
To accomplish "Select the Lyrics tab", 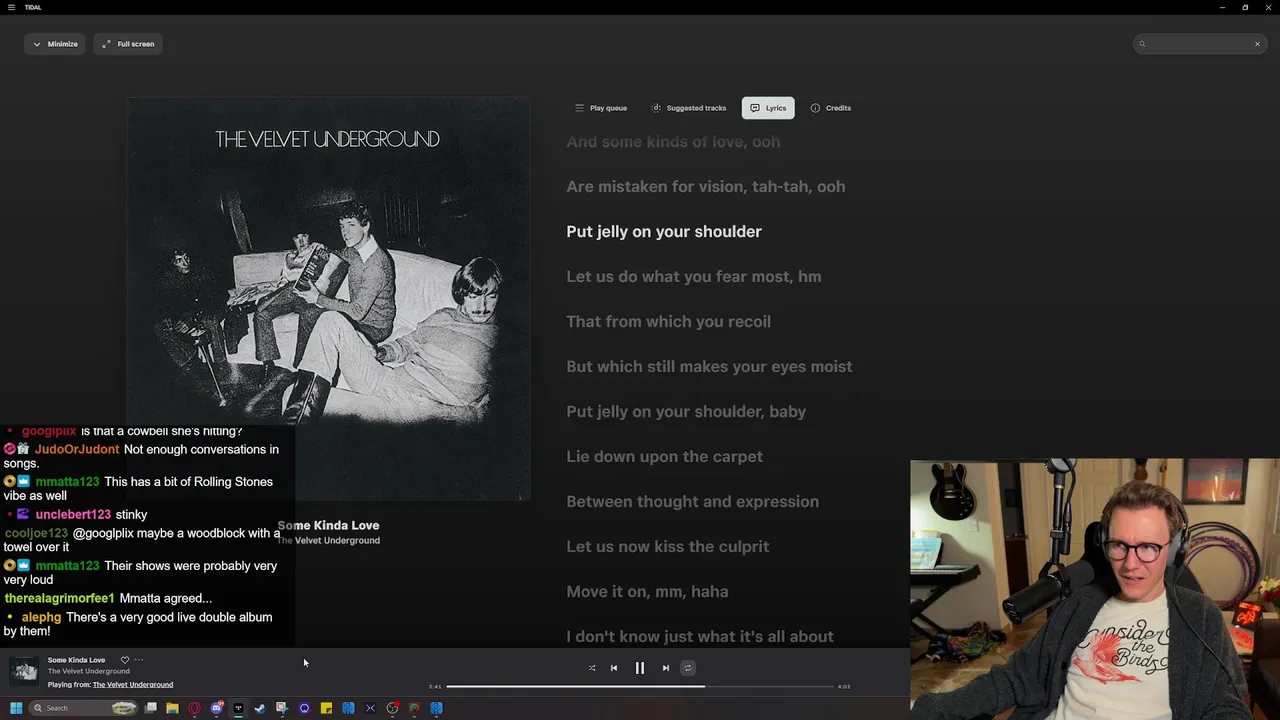I will coord(768,108).
